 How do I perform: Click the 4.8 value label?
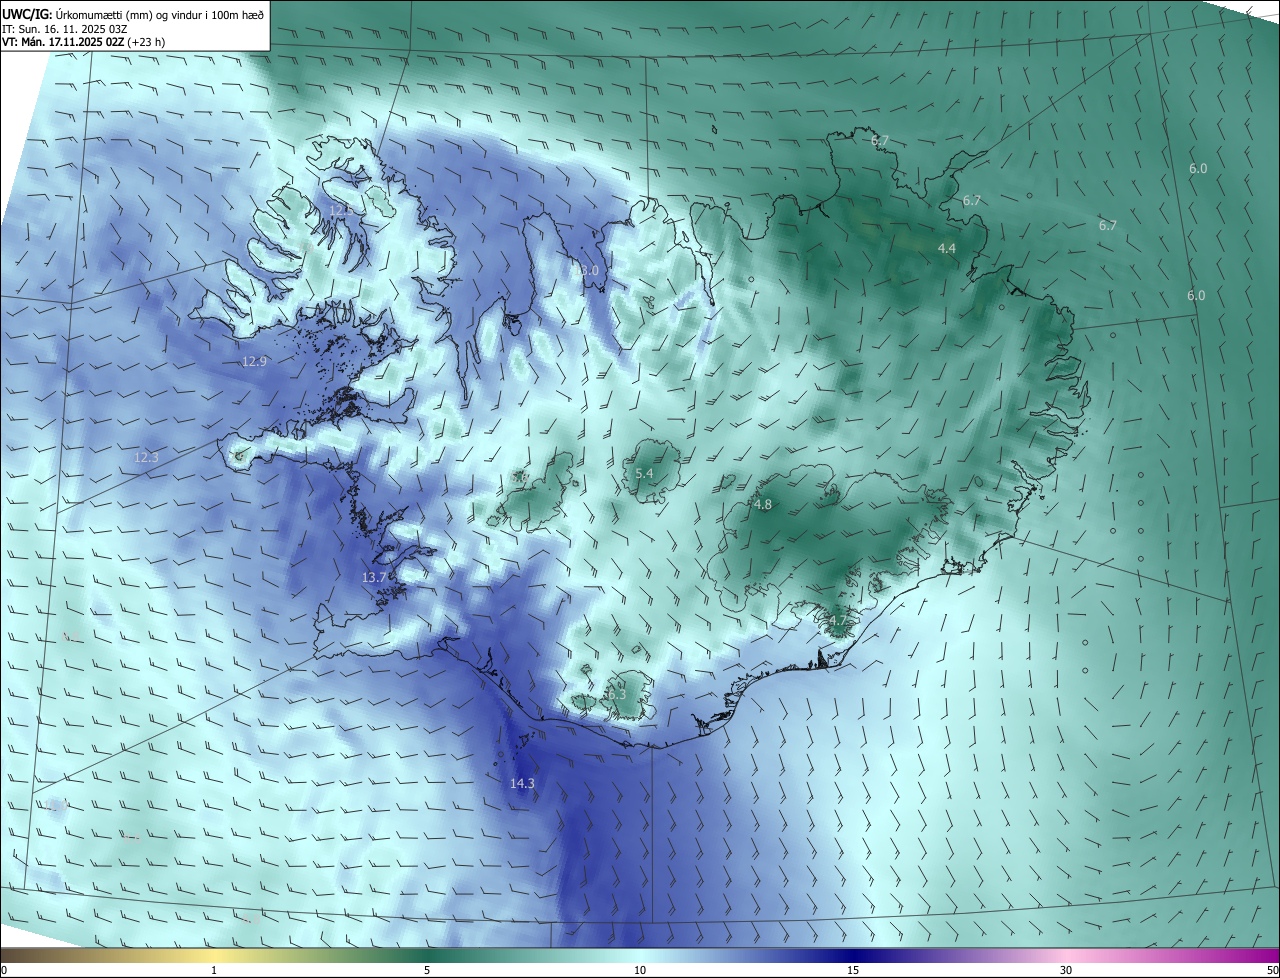763,505
